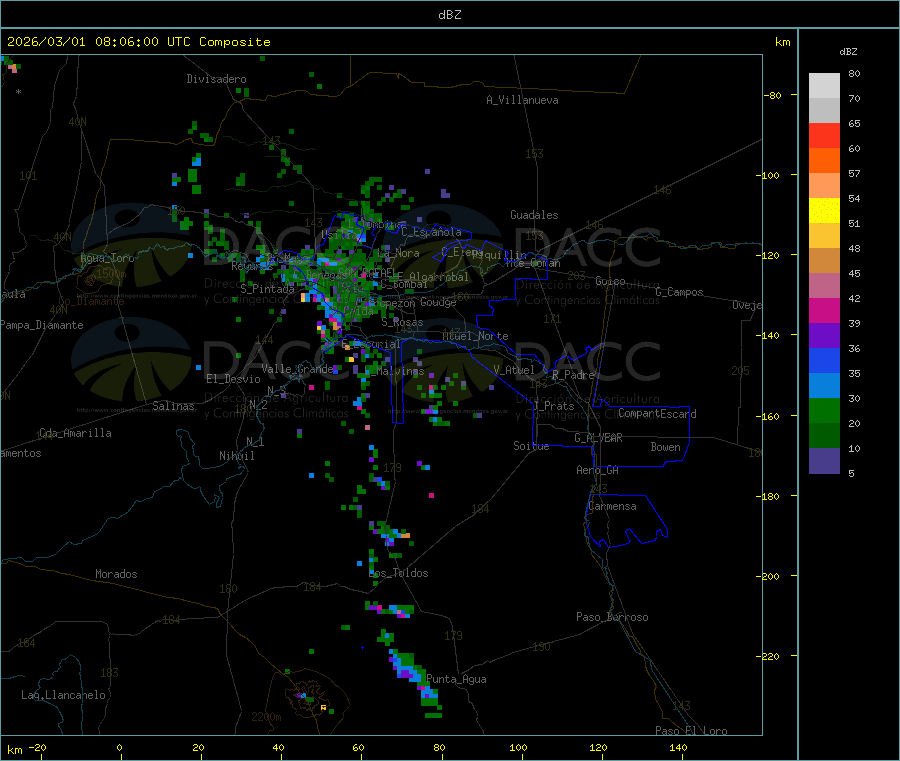Viewport: 900px width, 761px height.
Task: Click the Atuel_Norte map label
Action: (475, 336)
